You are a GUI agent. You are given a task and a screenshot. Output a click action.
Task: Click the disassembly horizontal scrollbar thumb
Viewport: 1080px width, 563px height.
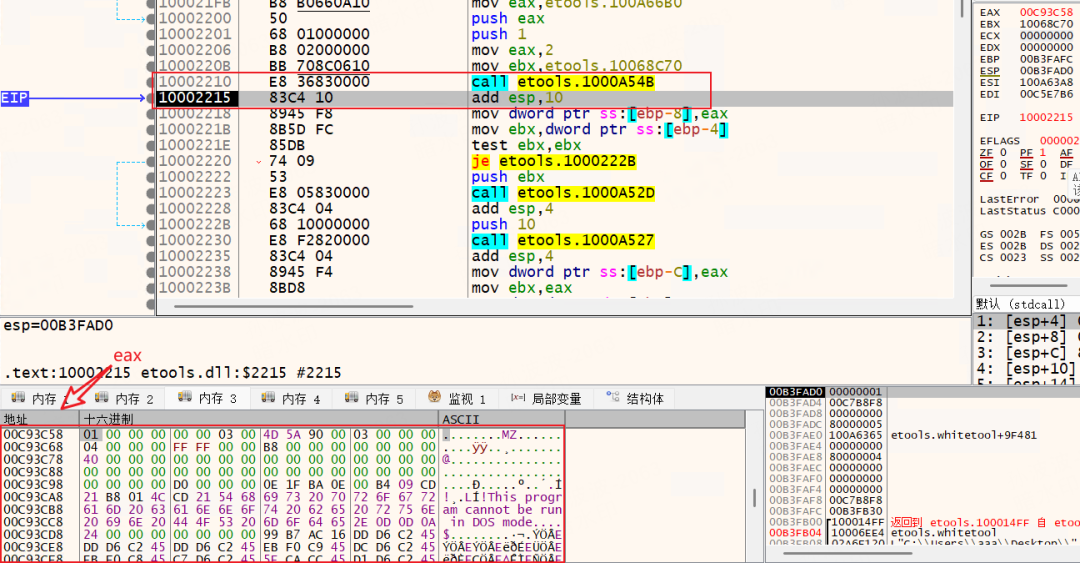(293, 306)
